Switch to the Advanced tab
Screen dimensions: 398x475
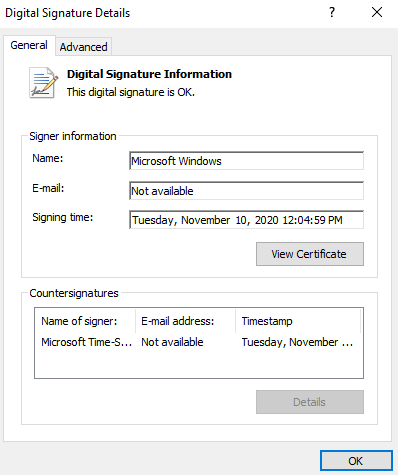pyautogui.click(x=83, y=47)
